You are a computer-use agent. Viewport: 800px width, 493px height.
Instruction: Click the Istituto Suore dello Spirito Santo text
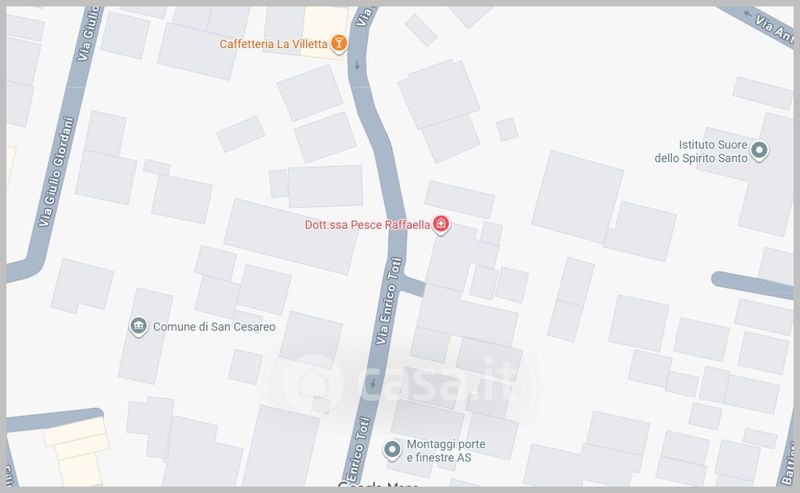pyautogui.click(x=701, y=152)
